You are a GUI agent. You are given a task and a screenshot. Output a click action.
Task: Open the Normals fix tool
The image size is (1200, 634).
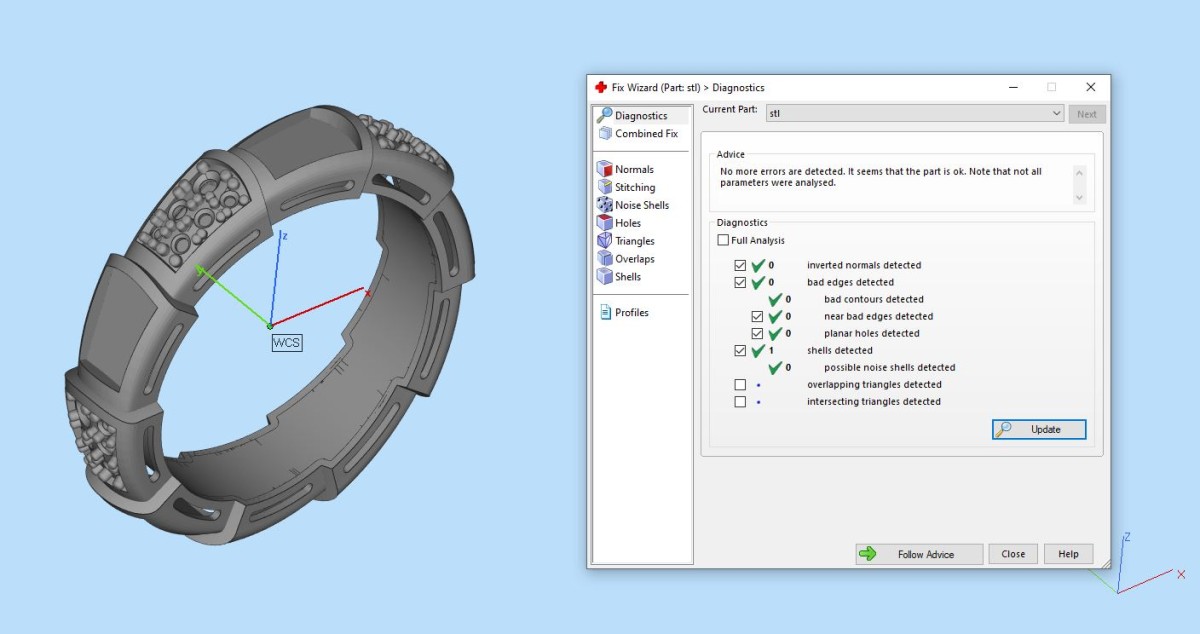(604, 170)
